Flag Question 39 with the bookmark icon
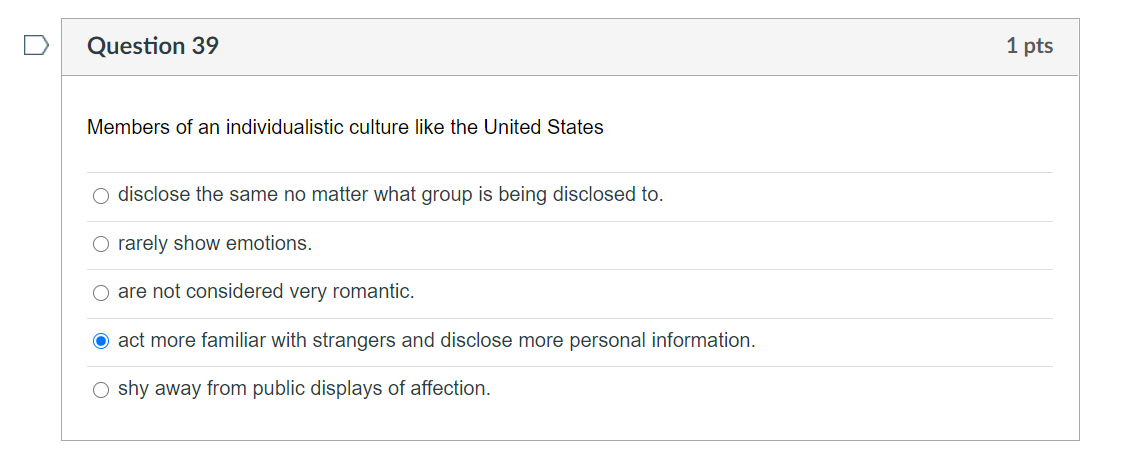Viewport: 1121px width, 469px height. [35, 46]
